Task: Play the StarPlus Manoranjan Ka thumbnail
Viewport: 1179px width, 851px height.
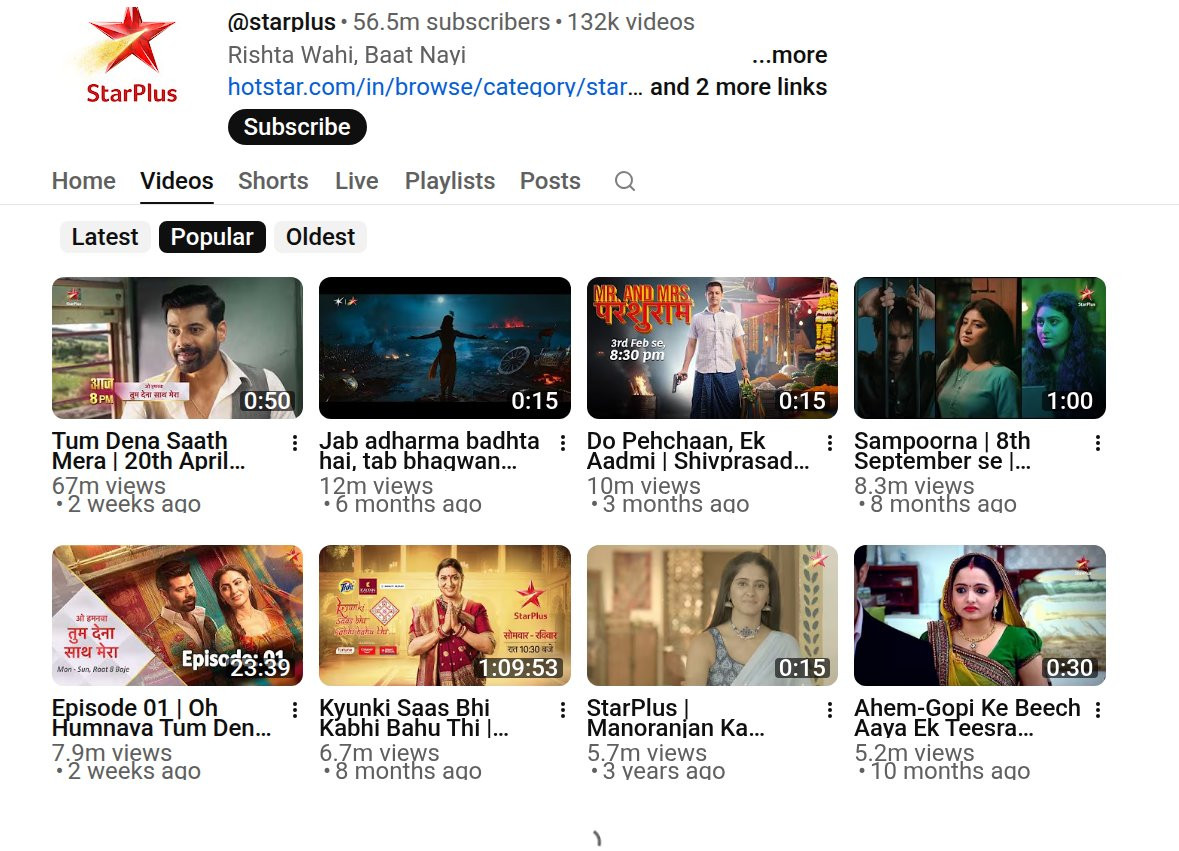Action: click(x=712, y=615)
